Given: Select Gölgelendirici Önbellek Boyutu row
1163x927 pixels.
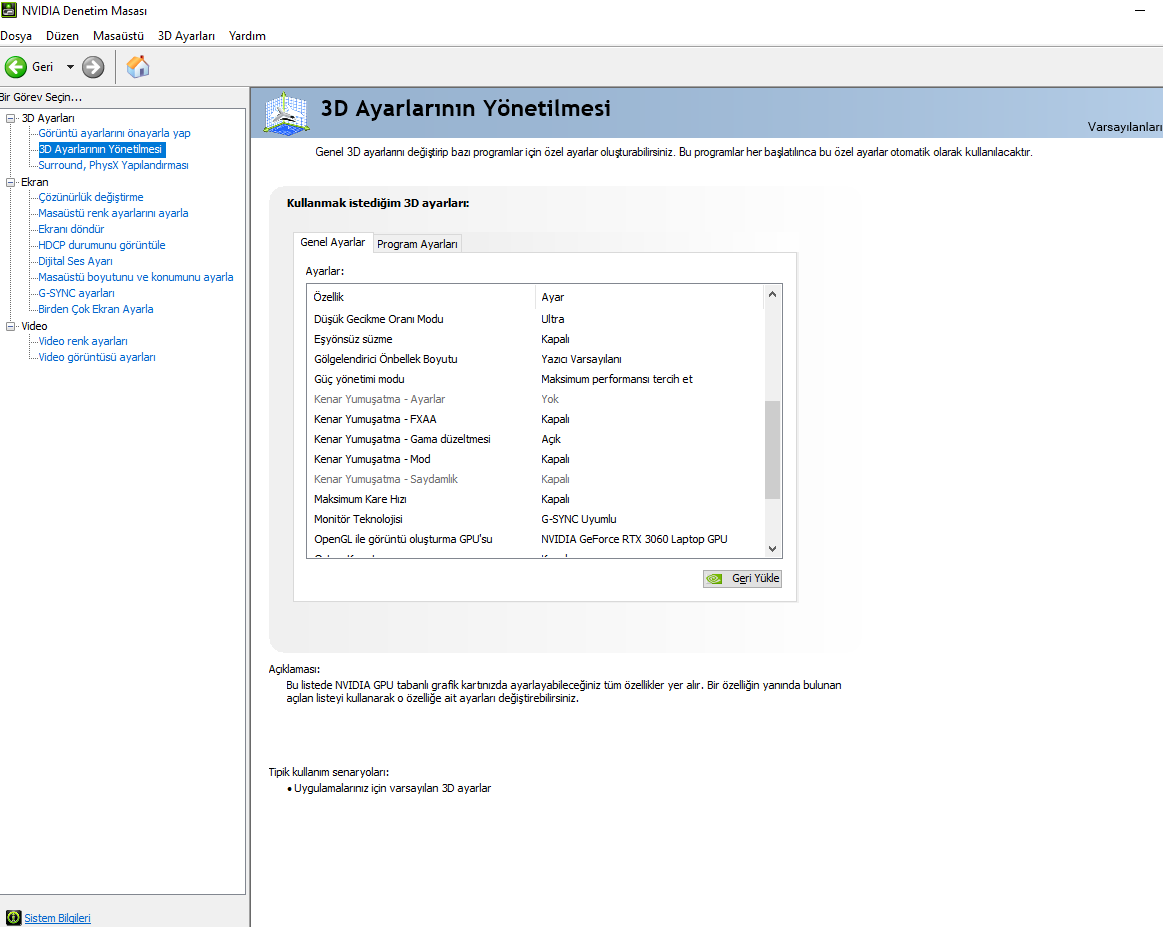Looking at the screenshot, I should coord(535,359).
